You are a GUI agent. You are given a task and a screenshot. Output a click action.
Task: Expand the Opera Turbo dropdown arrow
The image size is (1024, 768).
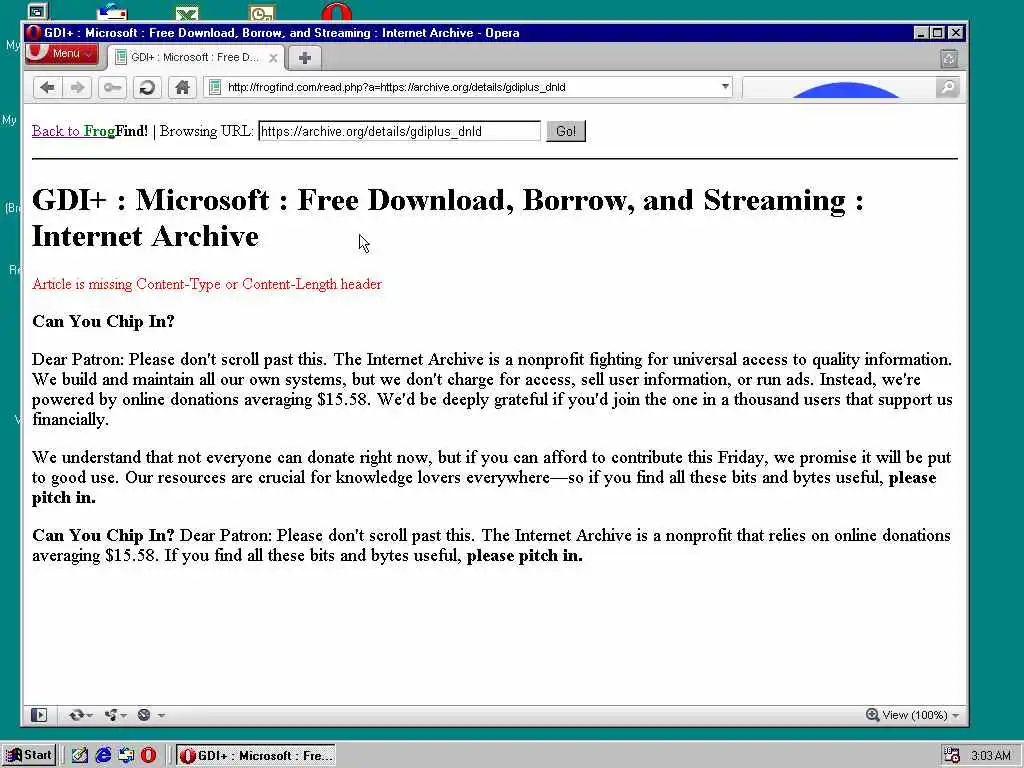click(x=161, y=716)
